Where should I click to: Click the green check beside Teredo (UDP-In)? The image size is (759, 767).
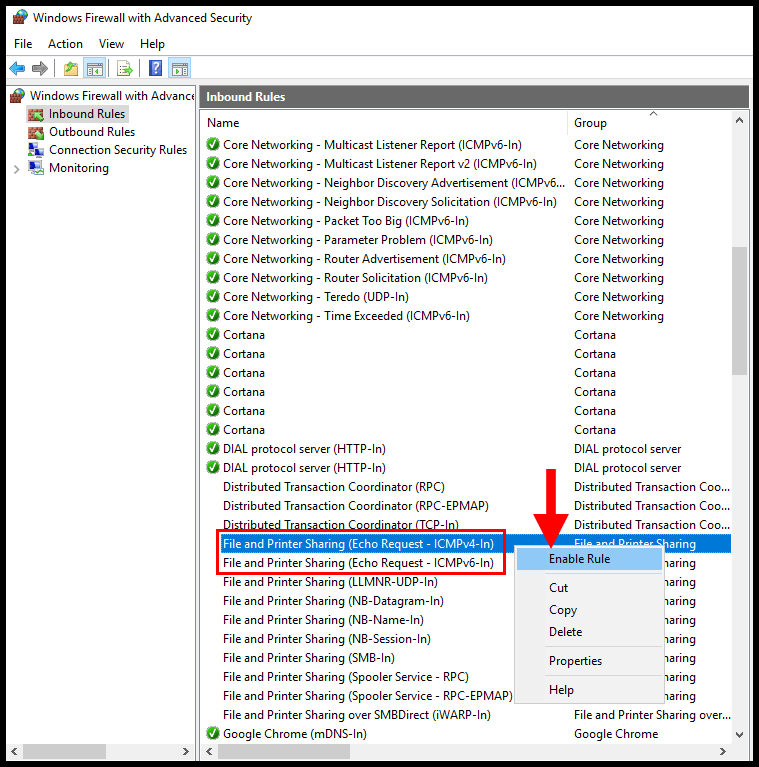pyautogui.click(x=213, y=296)
